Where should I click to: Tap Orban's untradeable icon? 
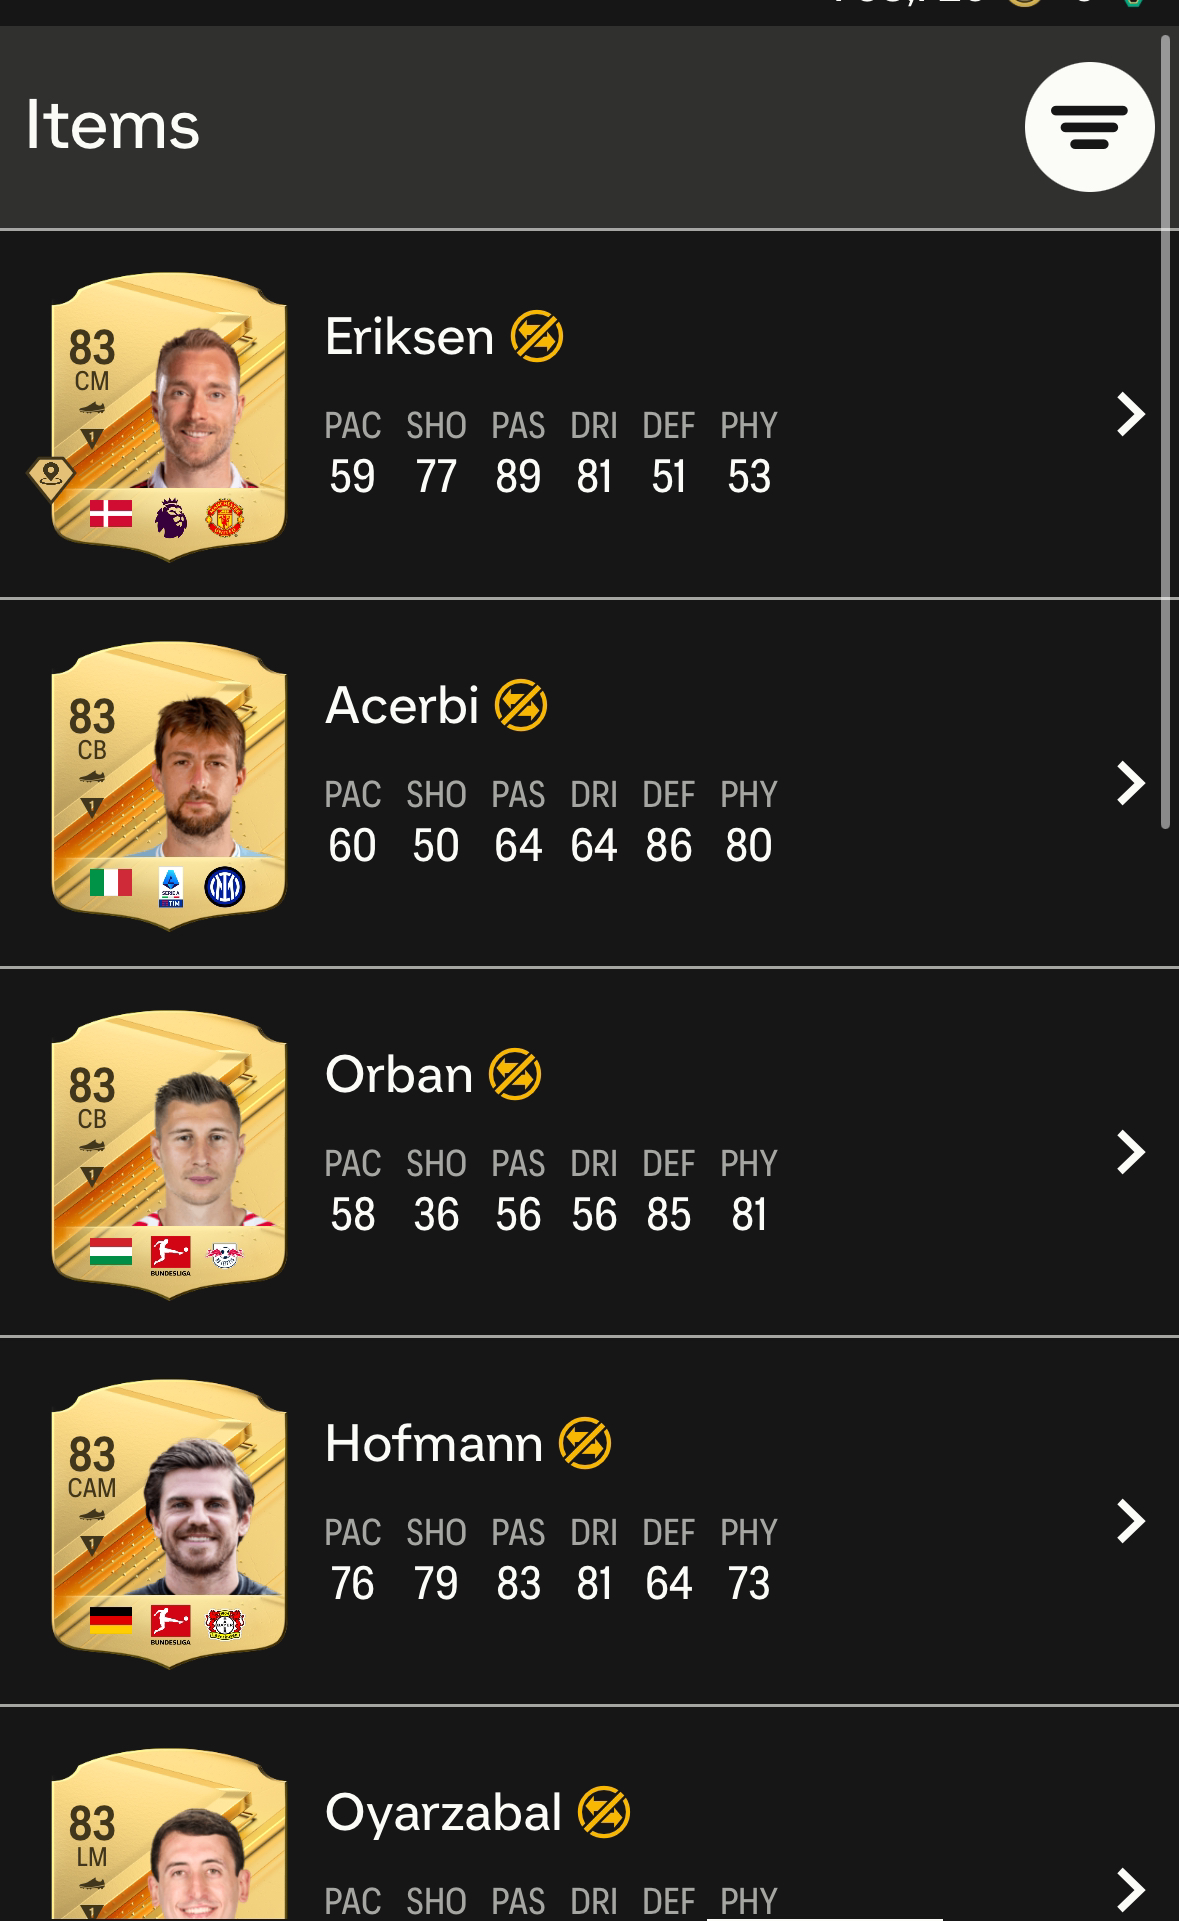click(515, 1074)
